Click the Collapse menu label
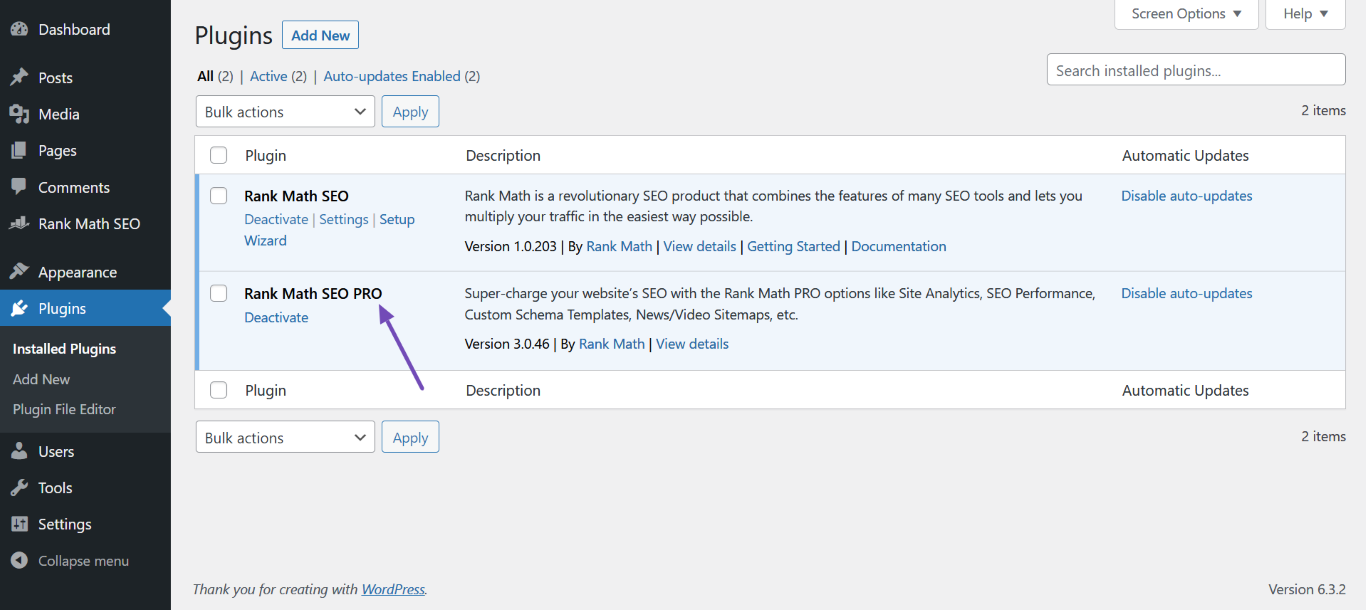 [83, 561]
